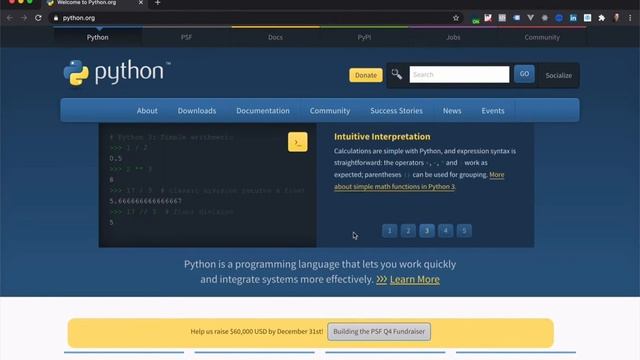Click the browser forward arrow
The image size is (640, 360).
24,18
